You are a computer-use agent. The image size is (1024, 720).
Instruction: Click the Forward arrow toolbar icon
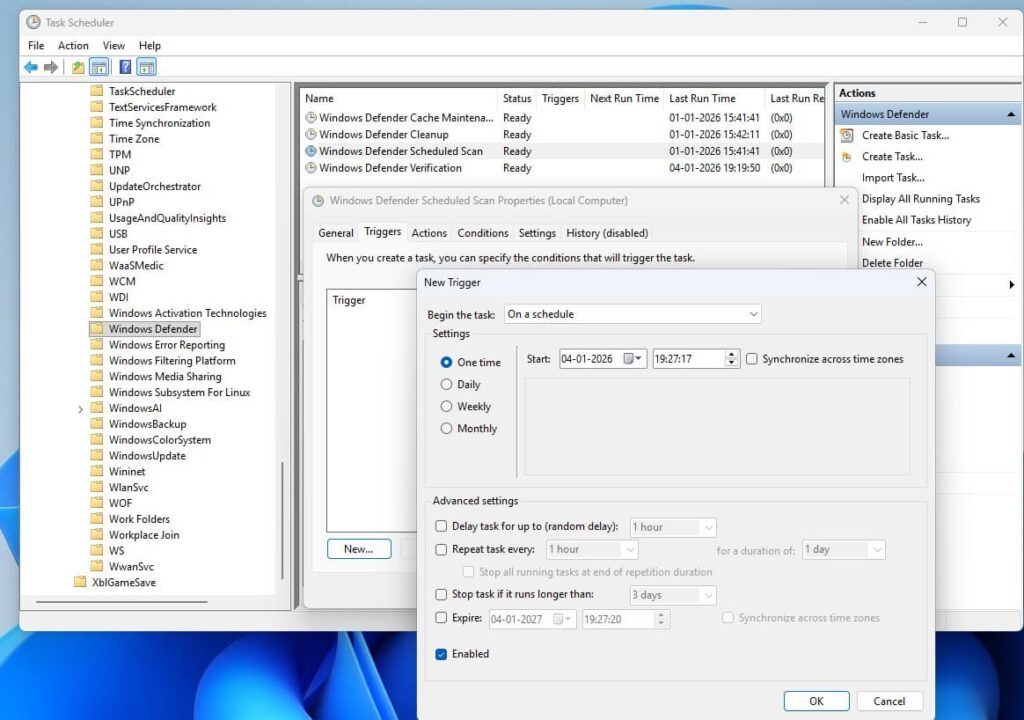pyautogui.click(x=50, y=67)
